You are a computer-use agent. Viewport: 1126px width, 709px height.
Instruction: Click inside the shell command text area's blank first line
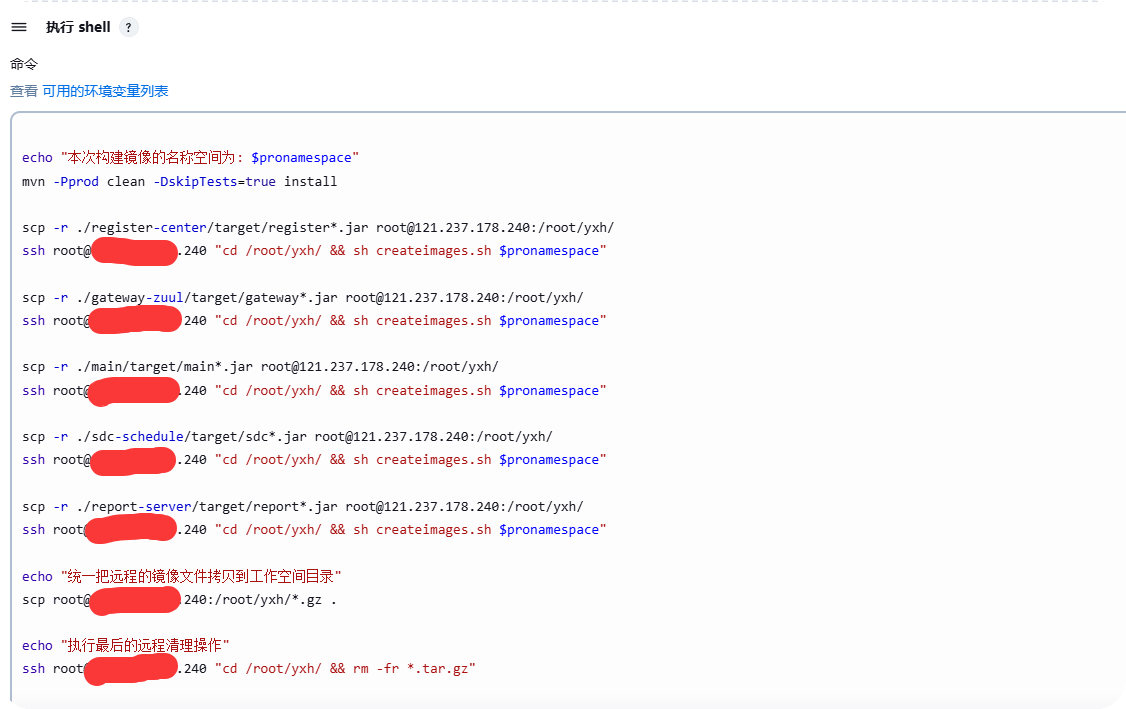click(x=567, y=134)
